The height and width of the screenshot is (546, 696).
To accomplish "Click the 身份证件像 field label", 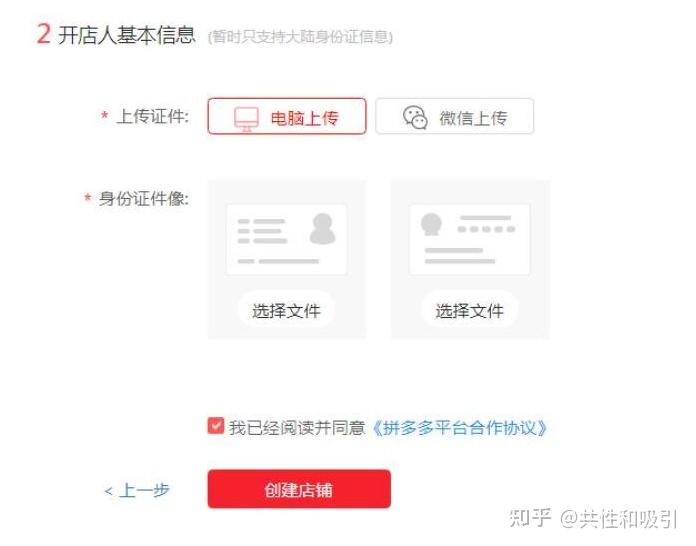I will point(143,198).
